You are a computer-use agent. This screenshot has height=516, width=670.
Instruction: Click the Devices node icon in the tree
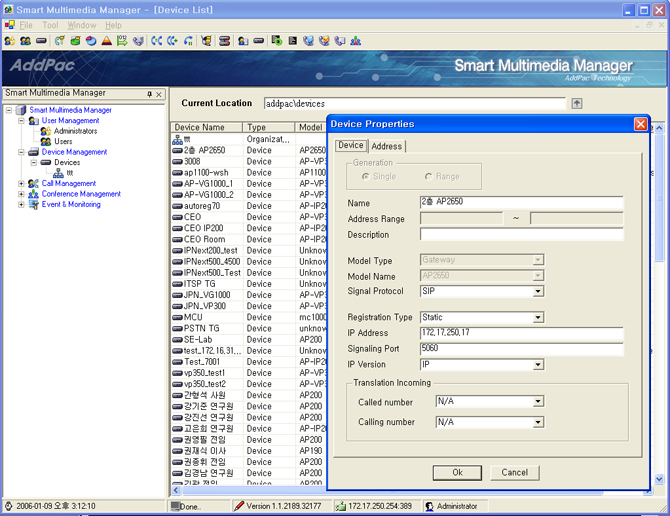tap(45, 162)
